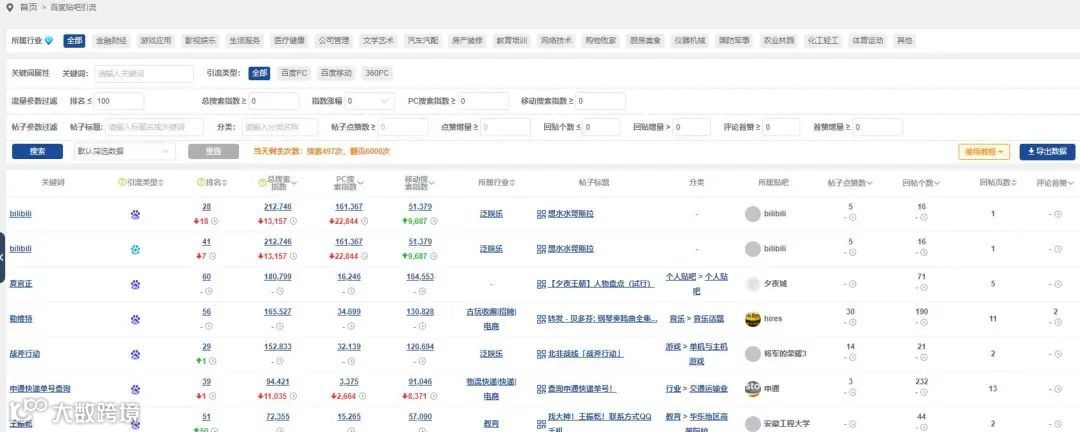Screen dimensions: 1080x432
Task: Sort by 所属行业 column arrows
Action: (x=512, y=183)
